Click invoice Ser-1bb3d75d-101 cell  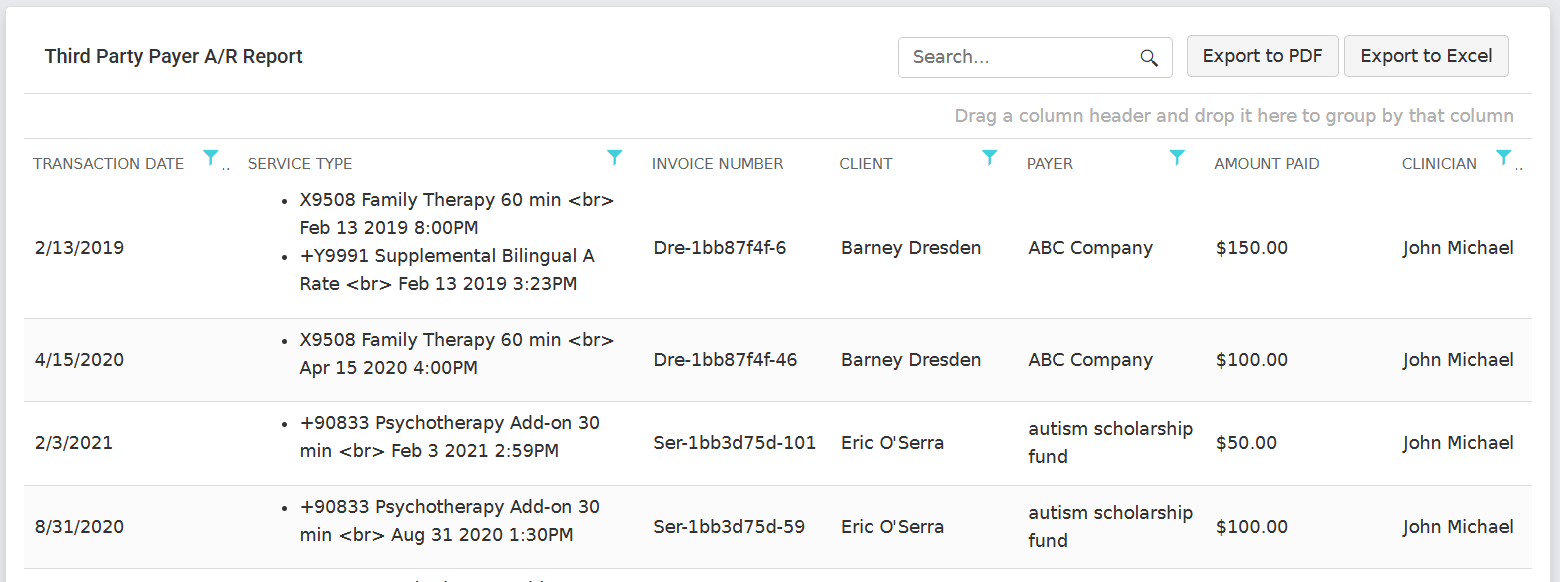[x=735, y=443]
